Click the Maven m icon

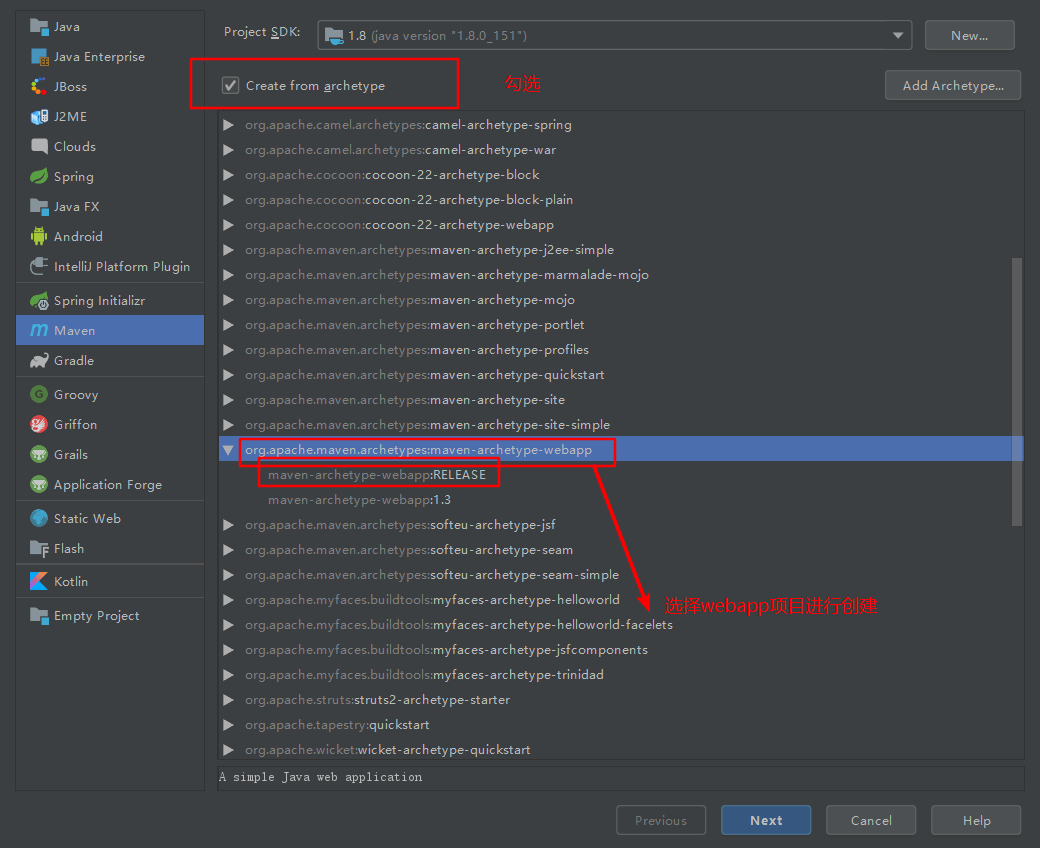coord(39,330)
